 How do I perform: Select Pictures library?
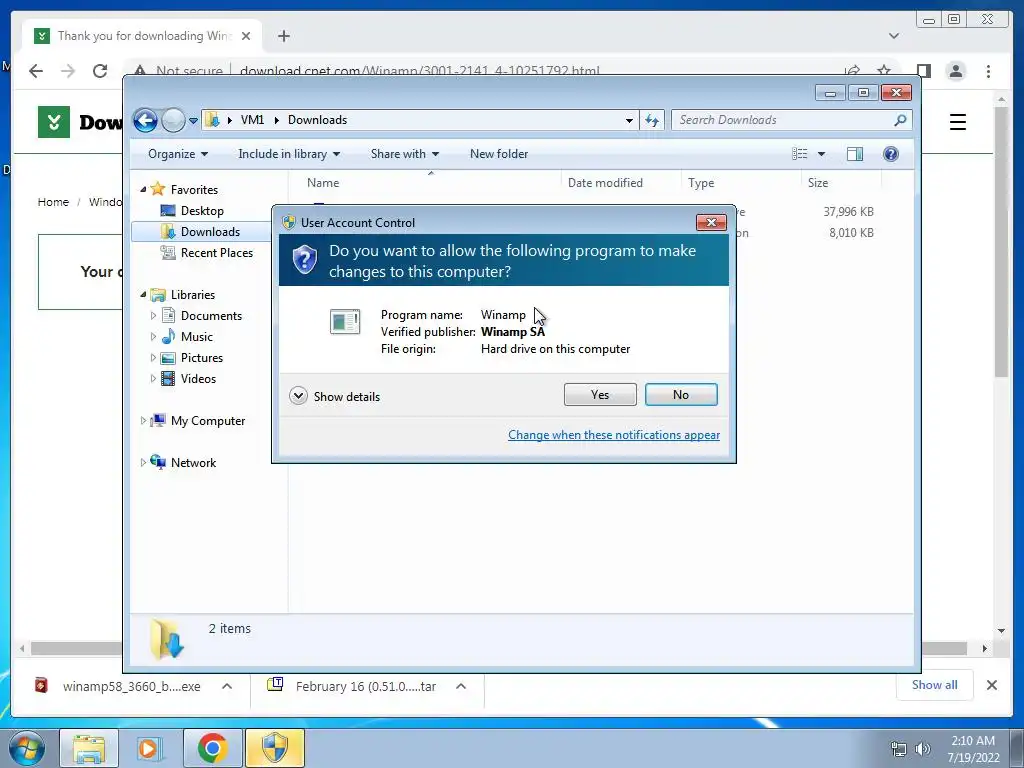click(201, 358)
